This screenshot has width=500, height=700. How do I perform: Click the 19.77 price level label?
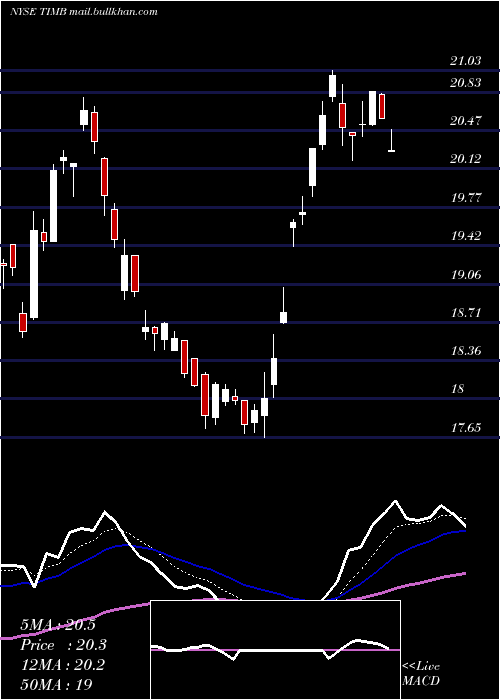pos(466,198)
